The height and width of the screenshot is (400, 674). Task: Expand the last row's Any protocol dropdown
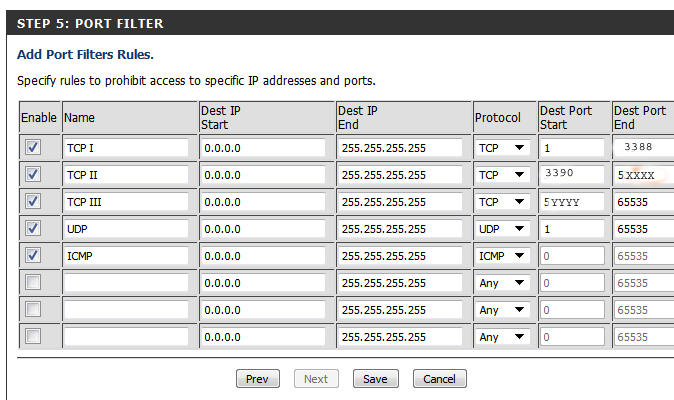(502, 337)
